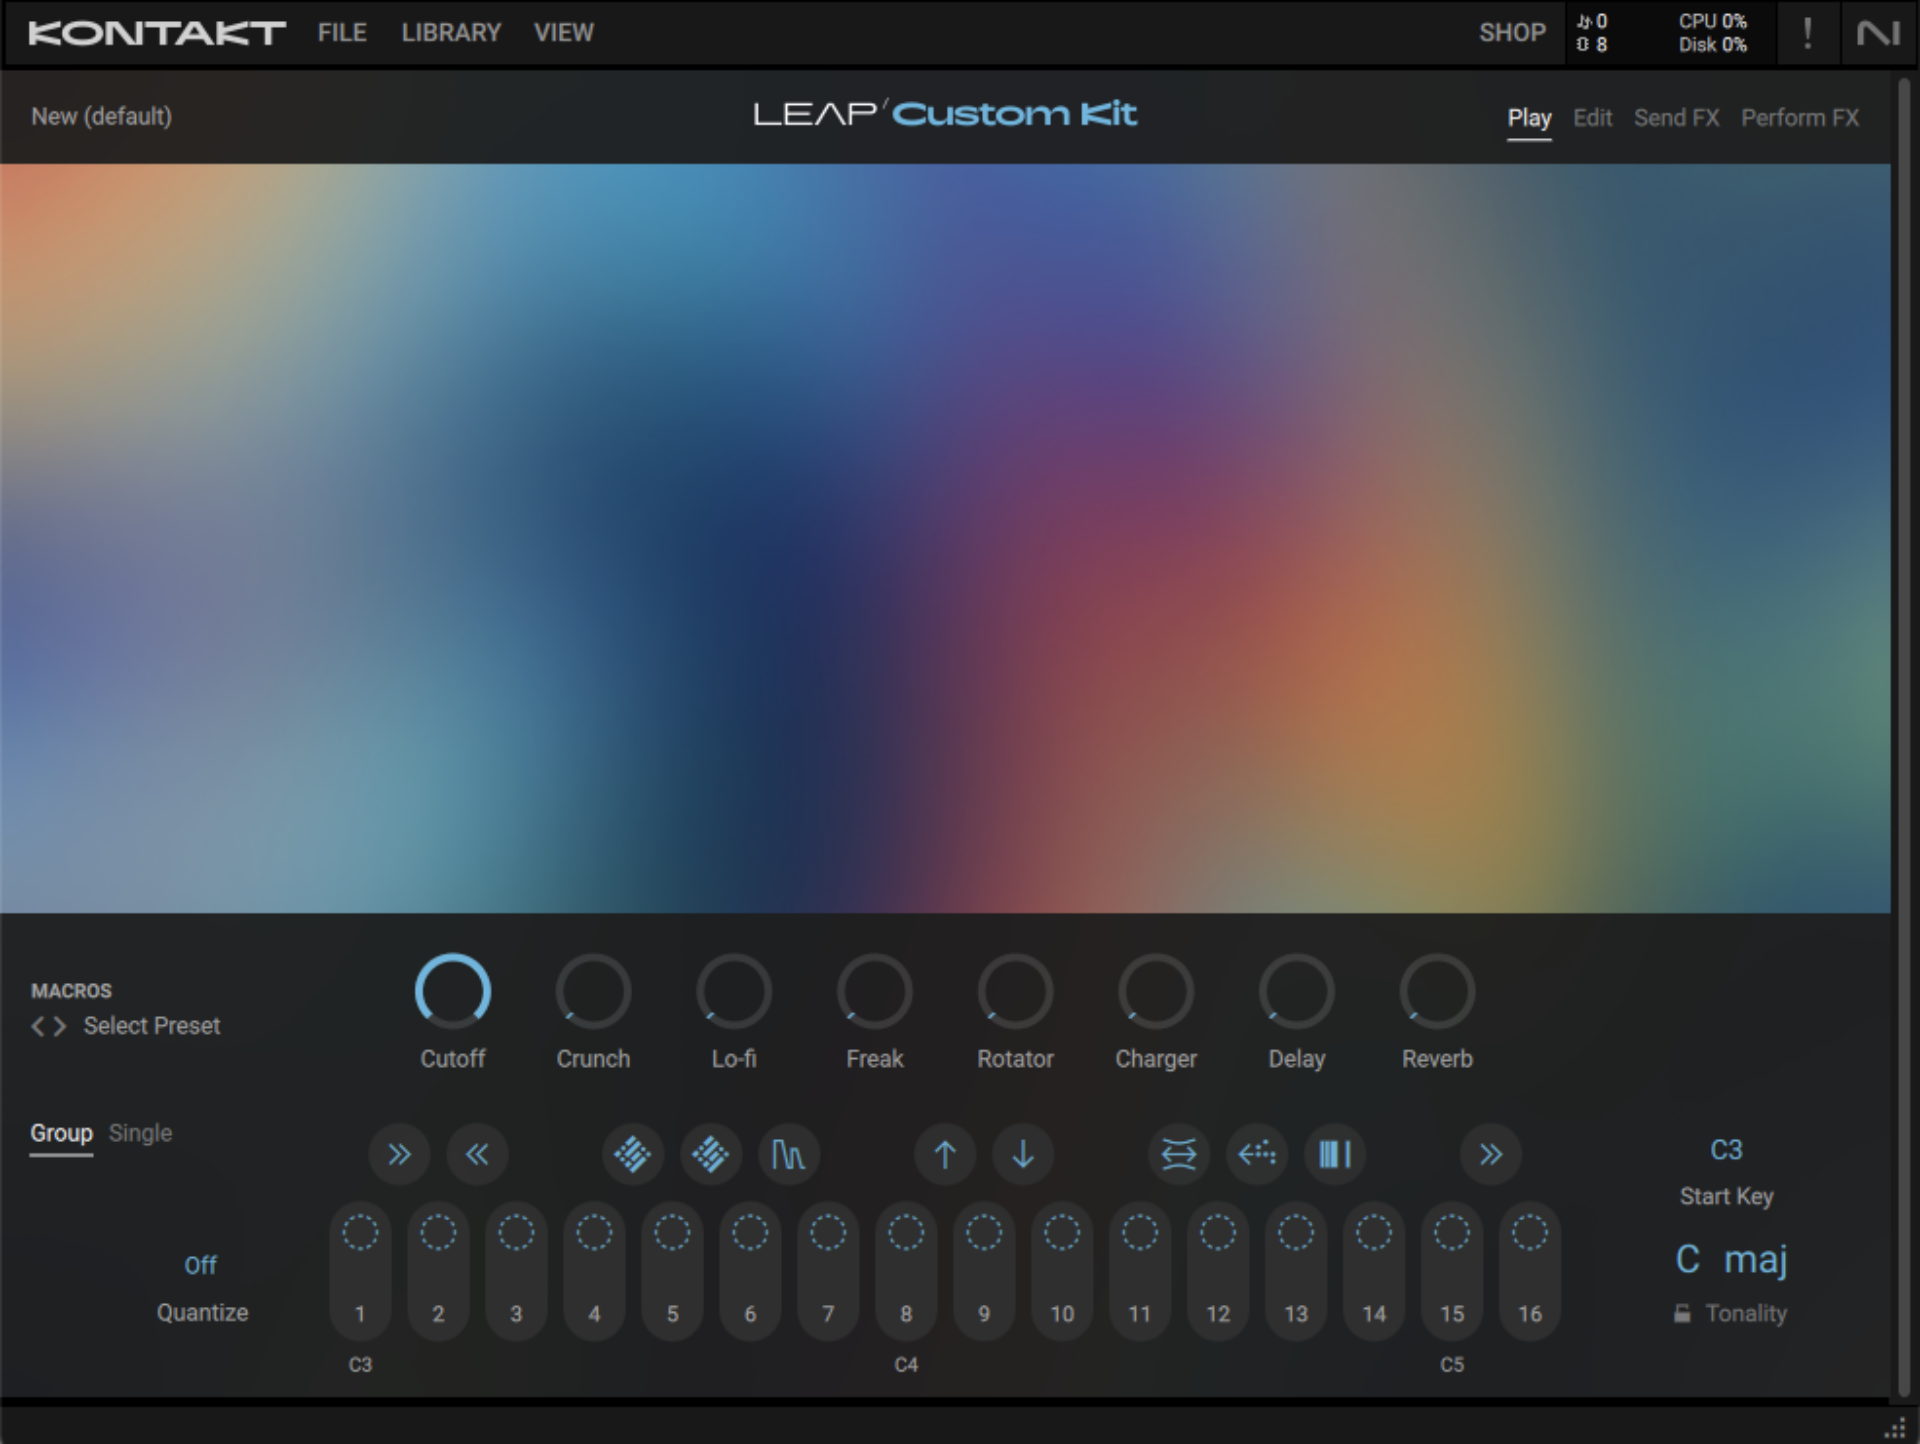Switch from Group to Single mode

pos(140,1133)
